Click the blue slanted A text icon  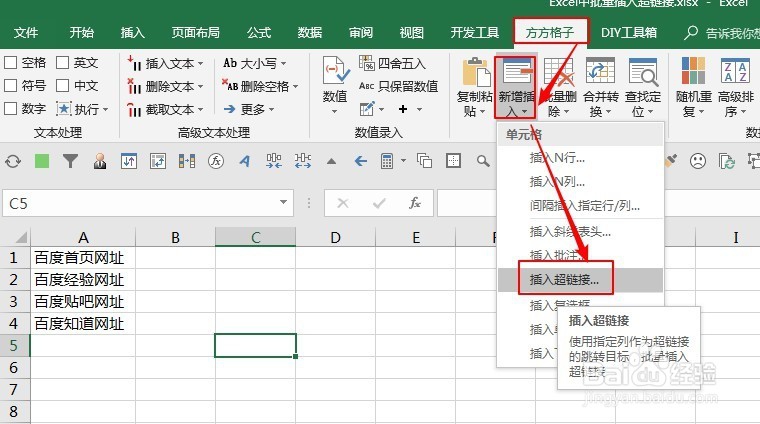[x=245, y=161]
